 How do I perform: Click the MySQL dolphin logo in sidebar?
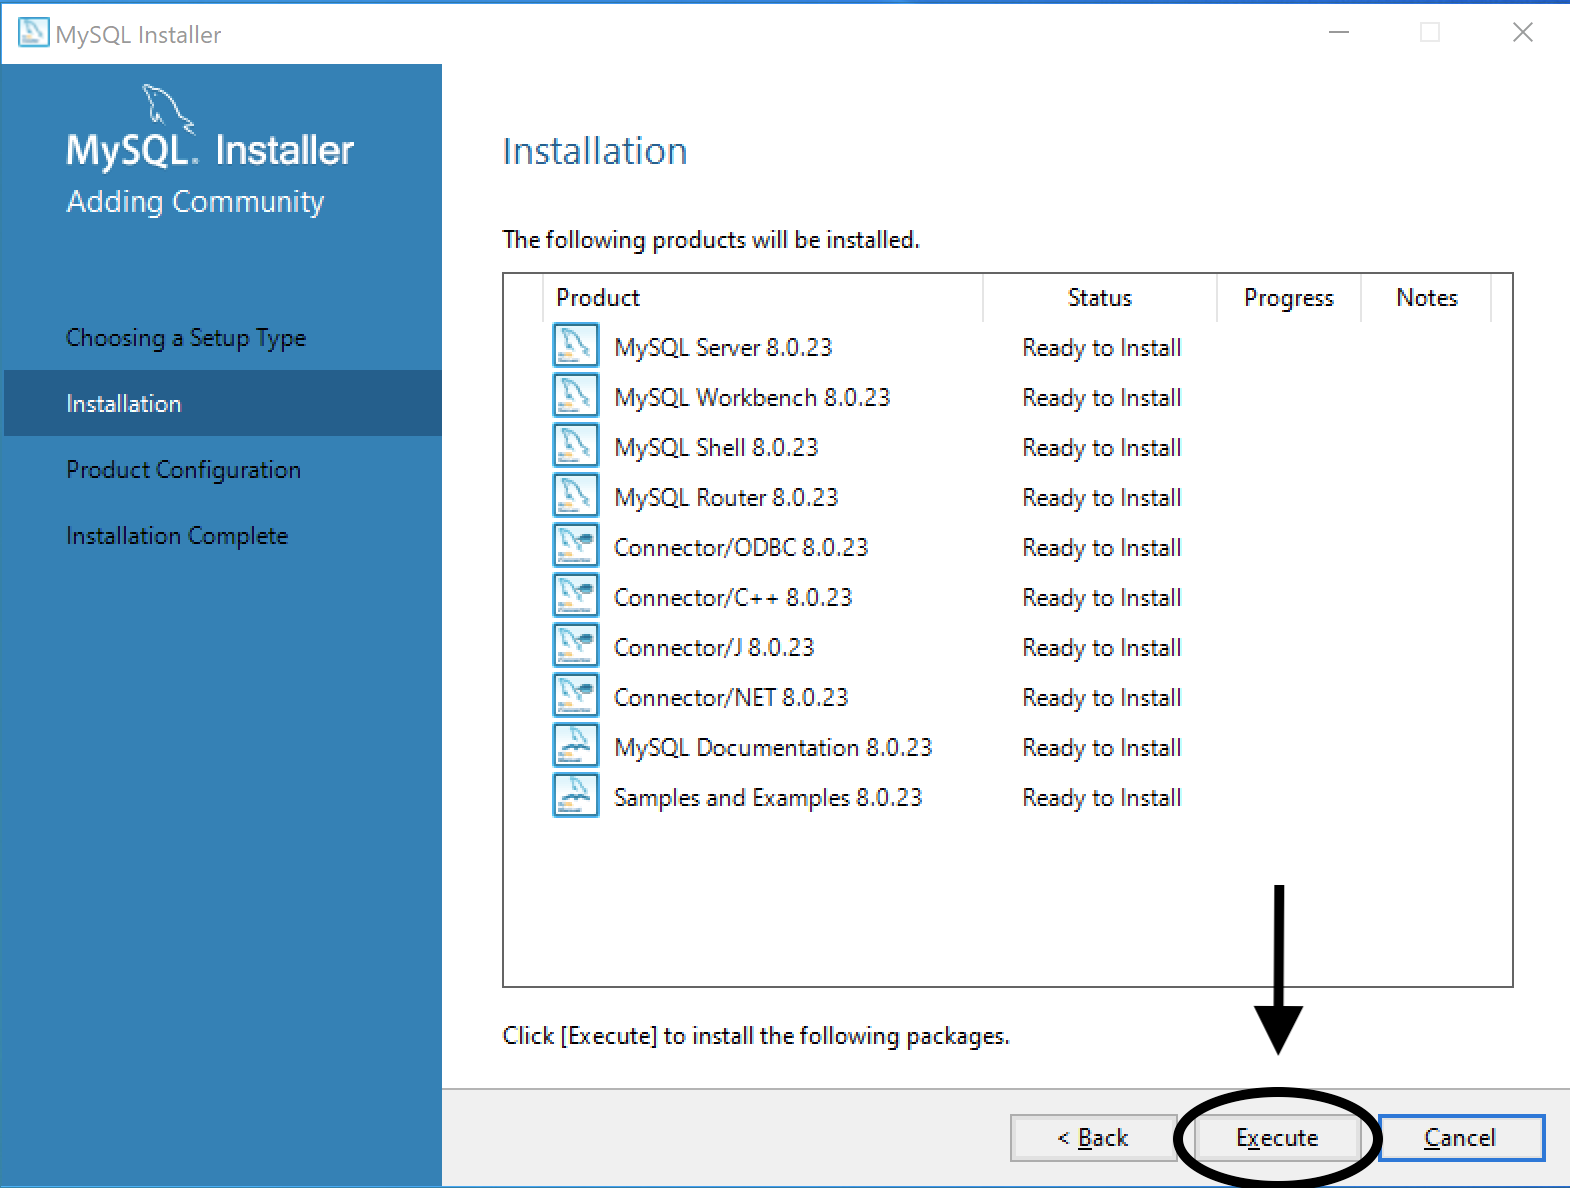[169, 111]
